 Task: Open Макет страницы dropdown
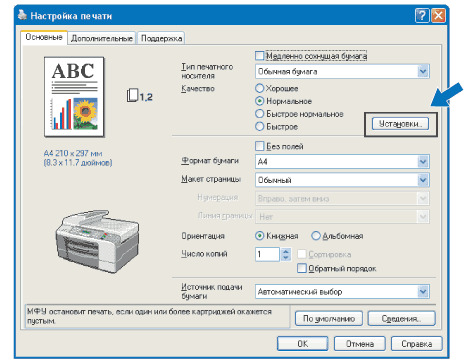pos(342,180)
